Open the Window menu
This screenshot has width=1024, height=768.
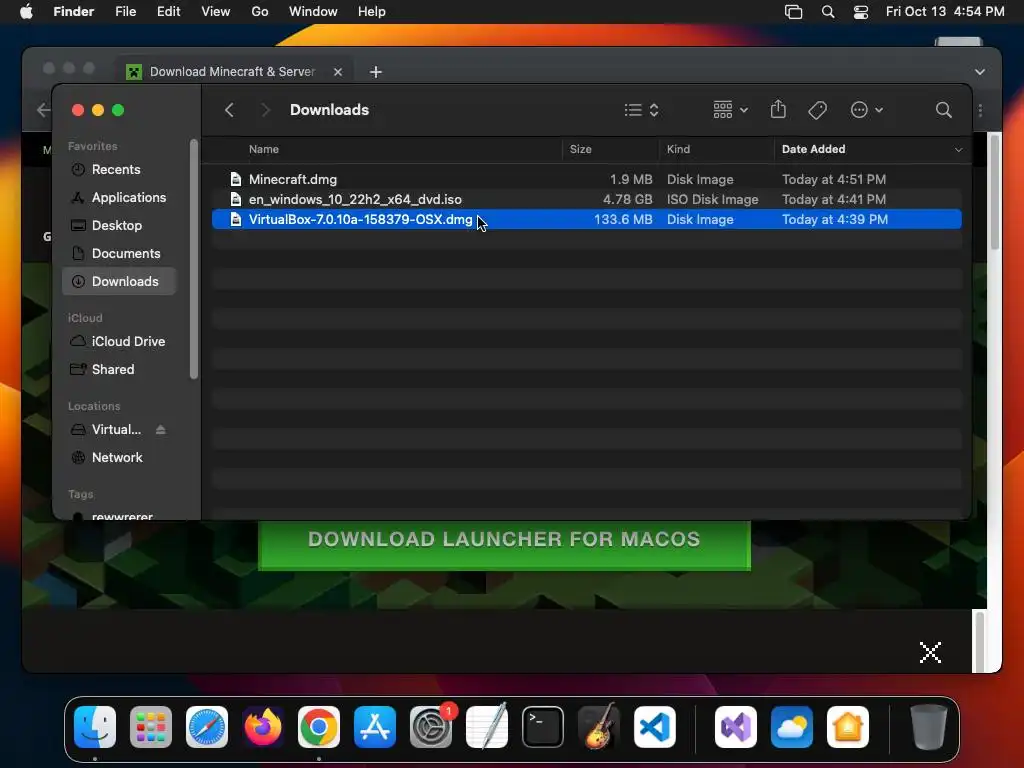[x=313, y=12]
